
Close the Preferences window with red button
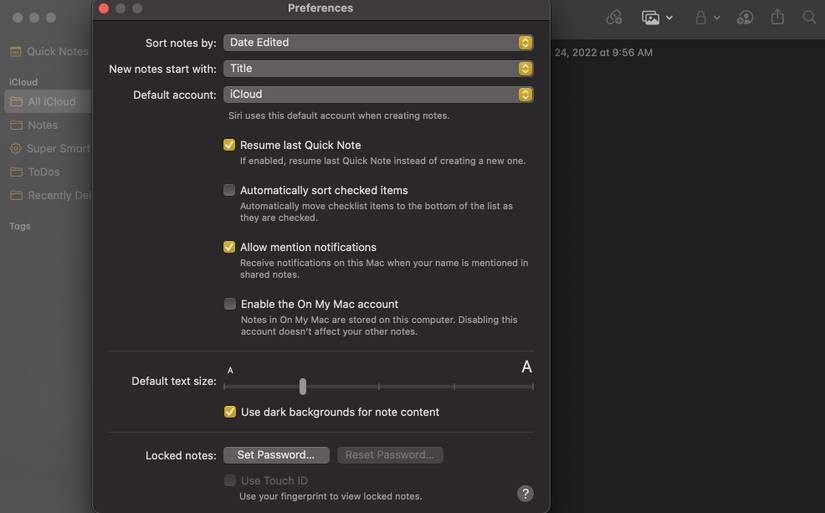[x=103, y=8]
